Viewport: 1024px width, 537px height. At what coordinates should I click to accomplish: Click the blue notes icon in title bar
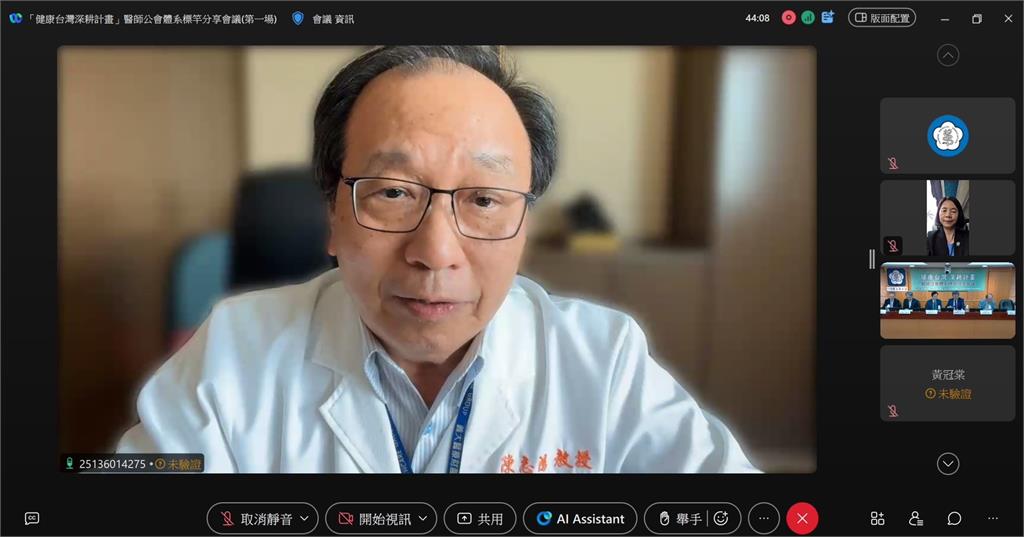pyautogui.click(x=827, y=18)
